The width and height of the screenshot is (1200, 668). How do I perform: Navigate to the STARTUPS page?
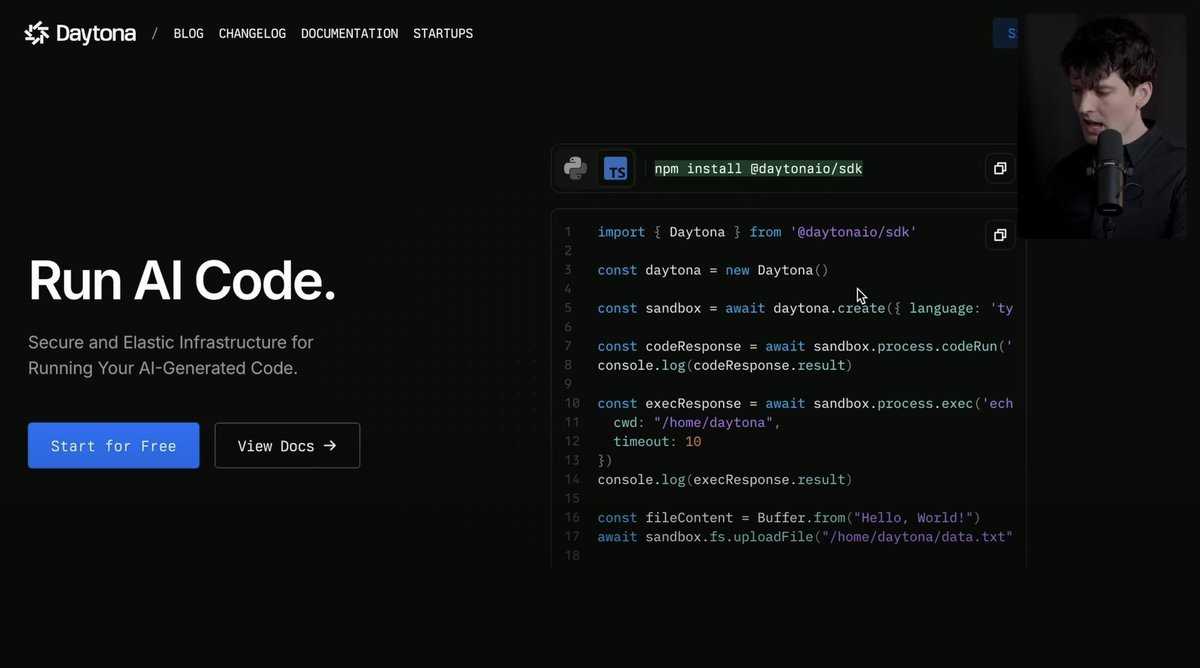(443, 34)
